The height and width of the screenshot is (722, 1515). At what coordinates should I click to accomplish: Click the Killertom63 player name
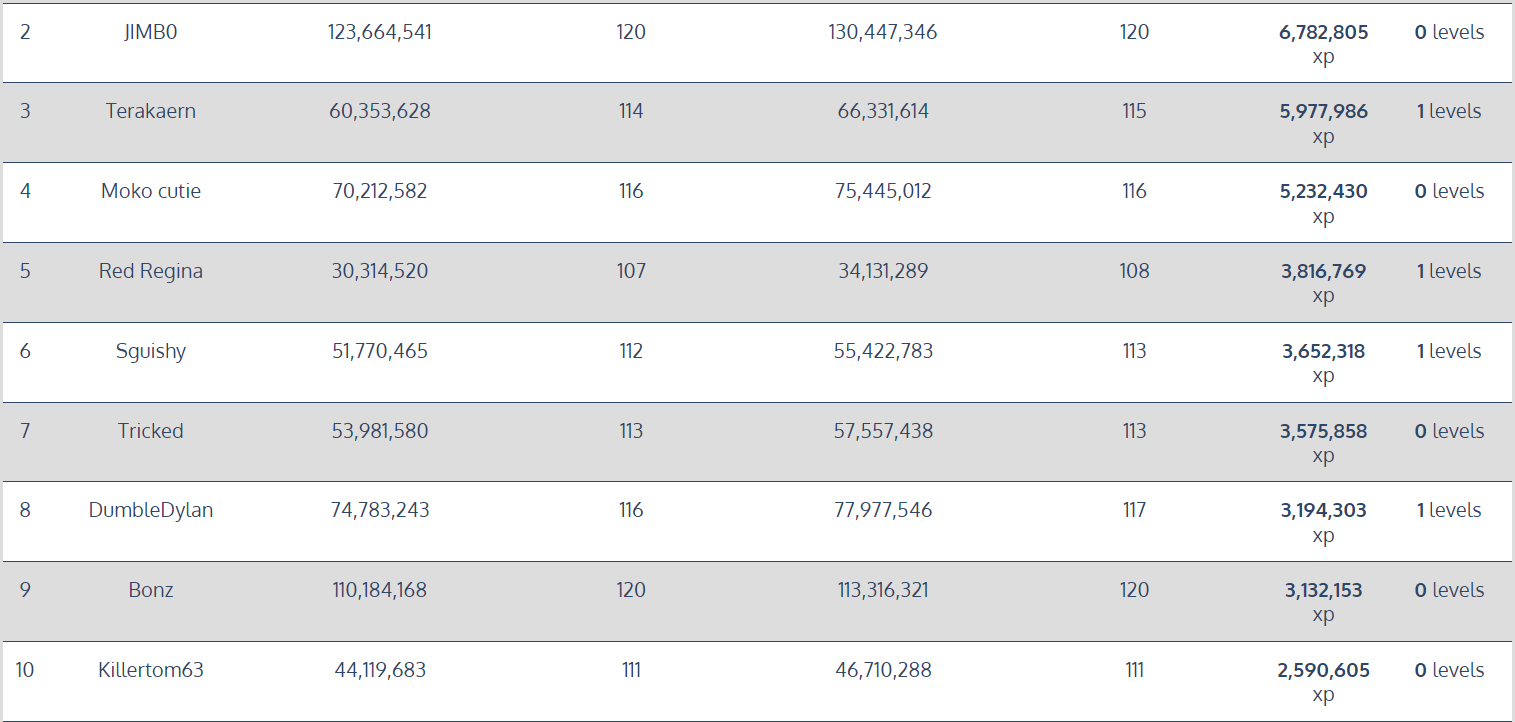[151, 670]
